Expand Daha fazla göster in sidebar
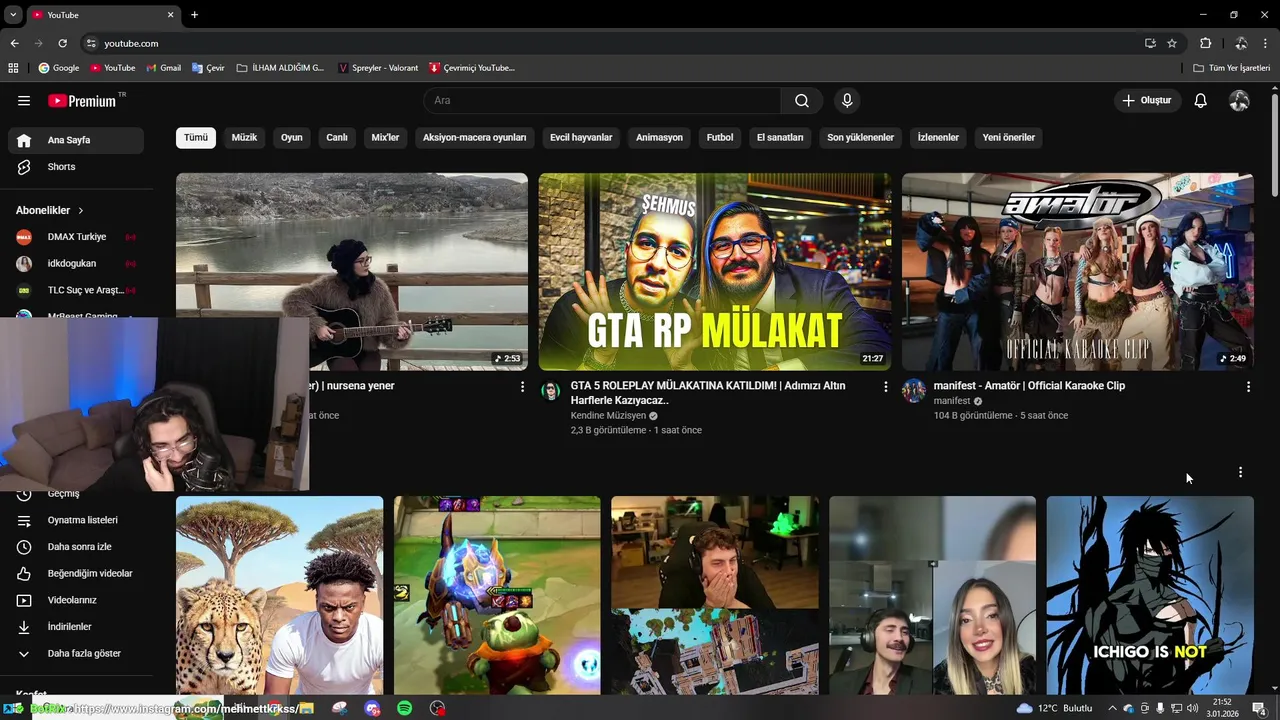Viewport: 1280px width, 720px height. (x=76, y=653)
